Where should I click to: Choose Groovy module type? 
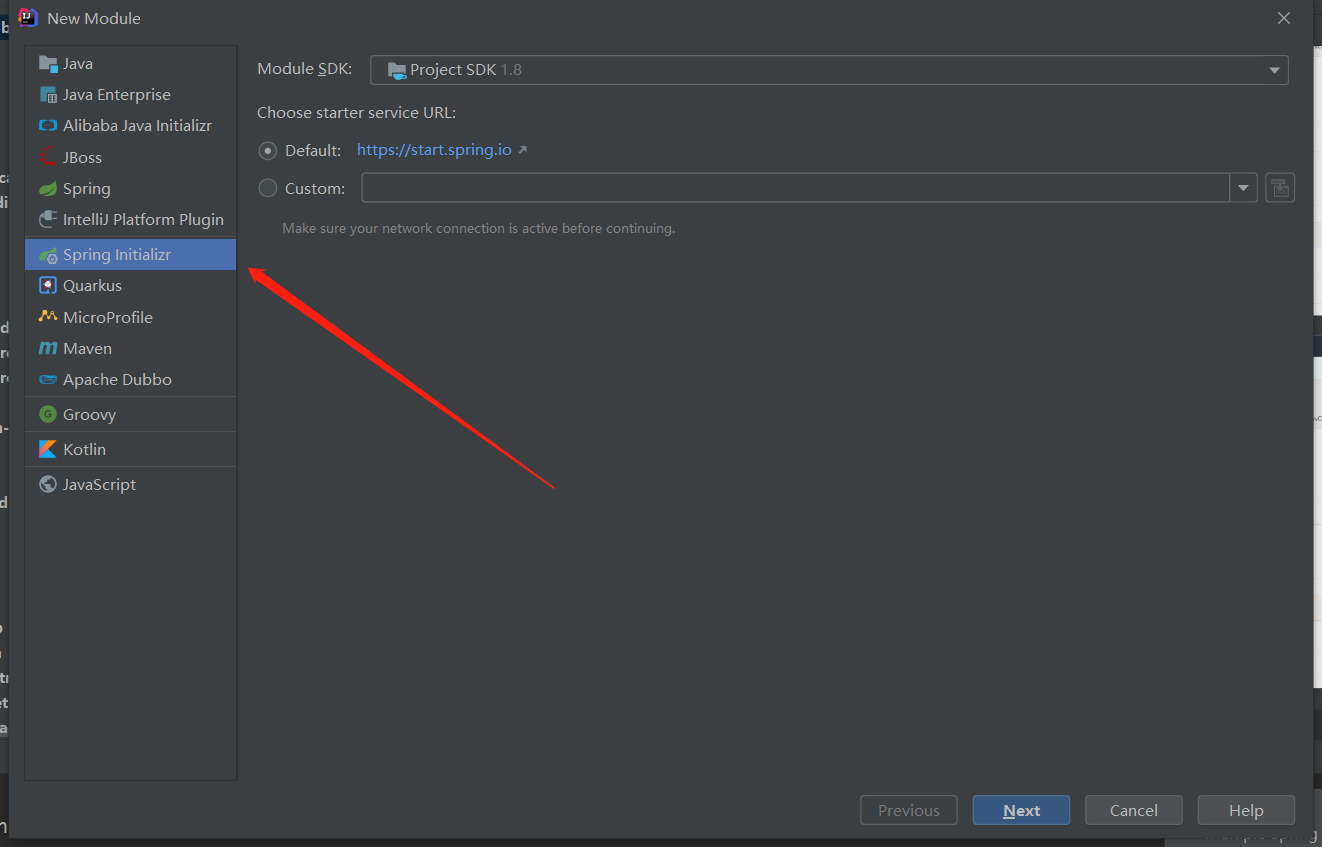pyautogui.click(x=131, y=414)
